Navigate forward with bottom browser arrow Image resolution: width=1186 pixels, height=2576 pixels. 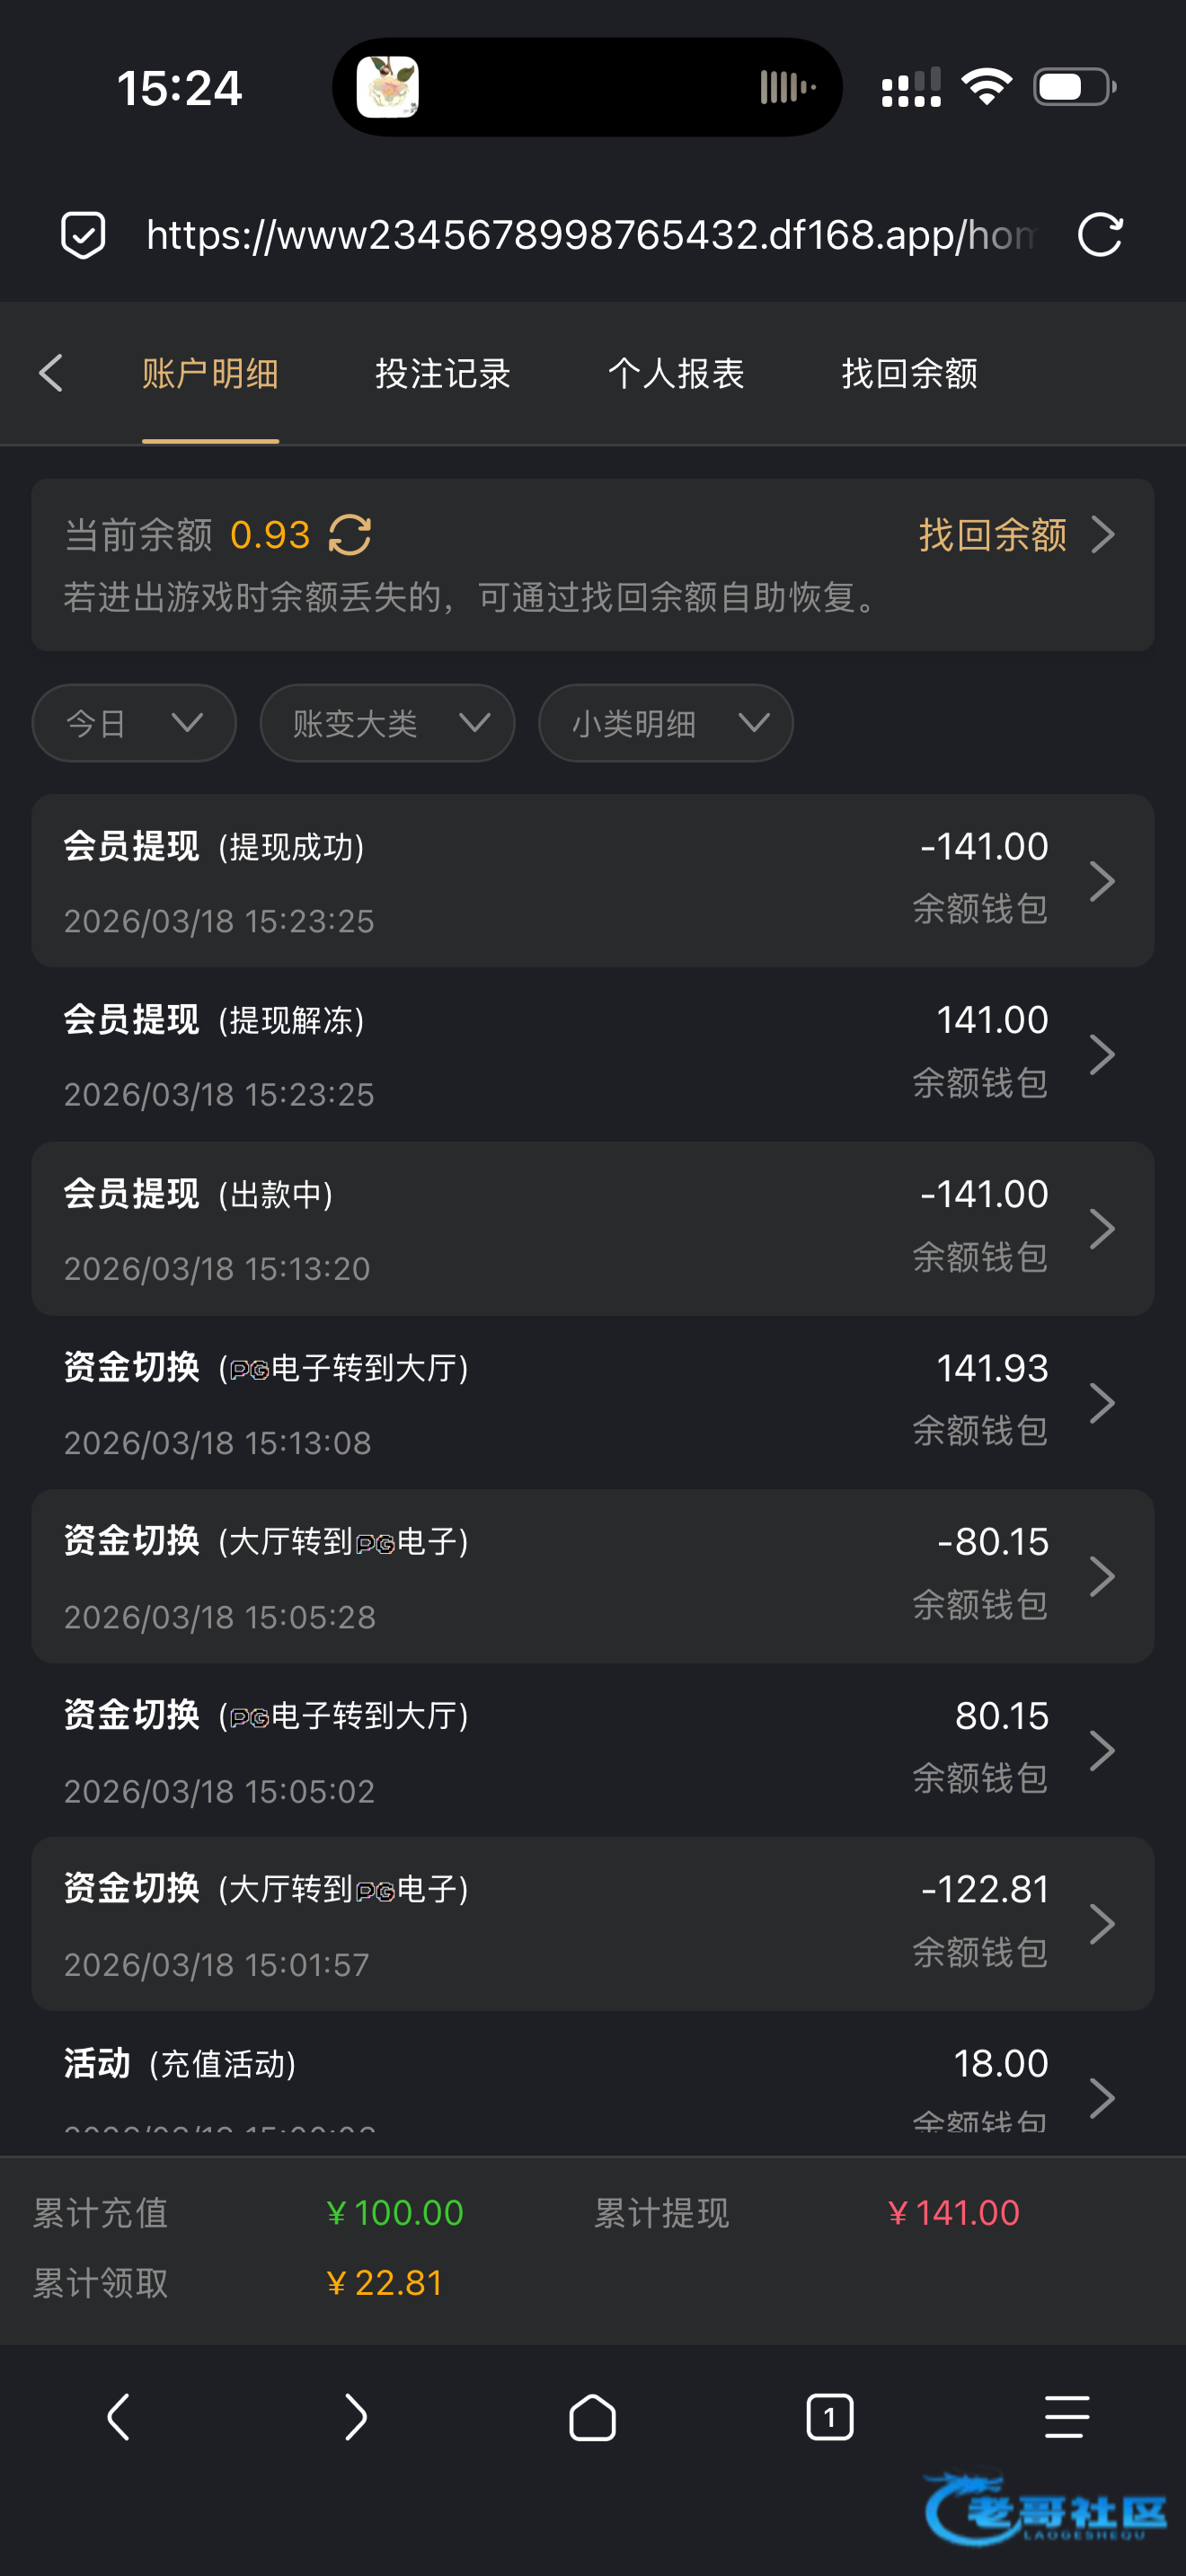pyautogui.click(x=355, y=2418)
